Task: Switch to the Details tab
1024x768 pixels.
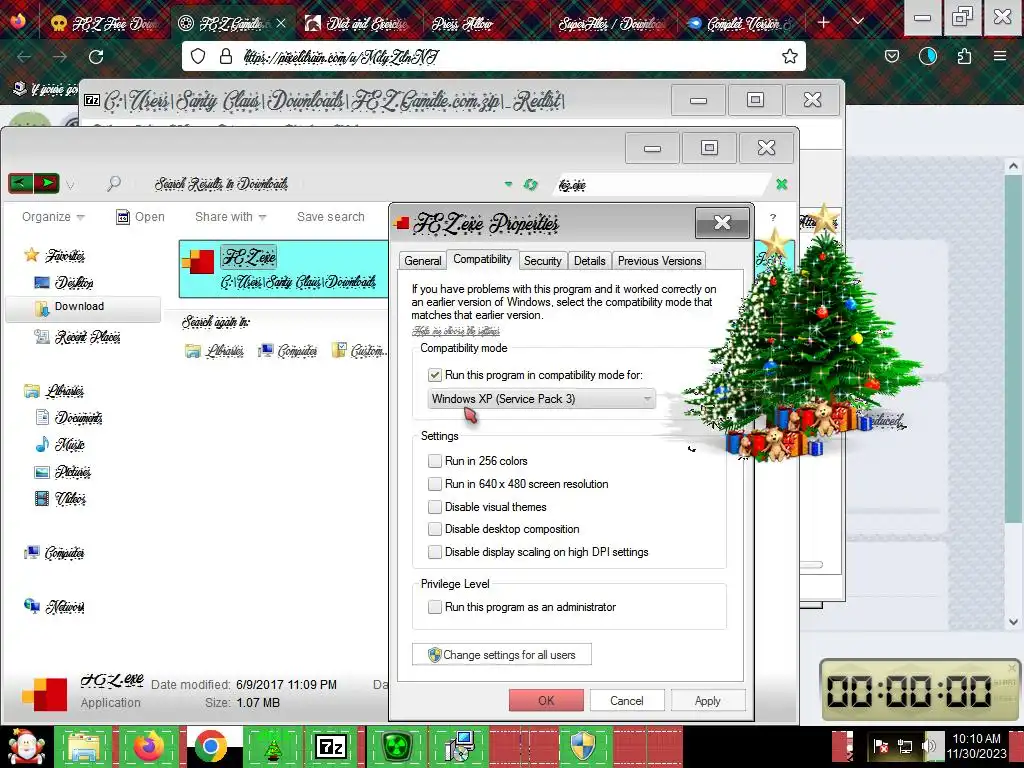Action: [590, 261]
